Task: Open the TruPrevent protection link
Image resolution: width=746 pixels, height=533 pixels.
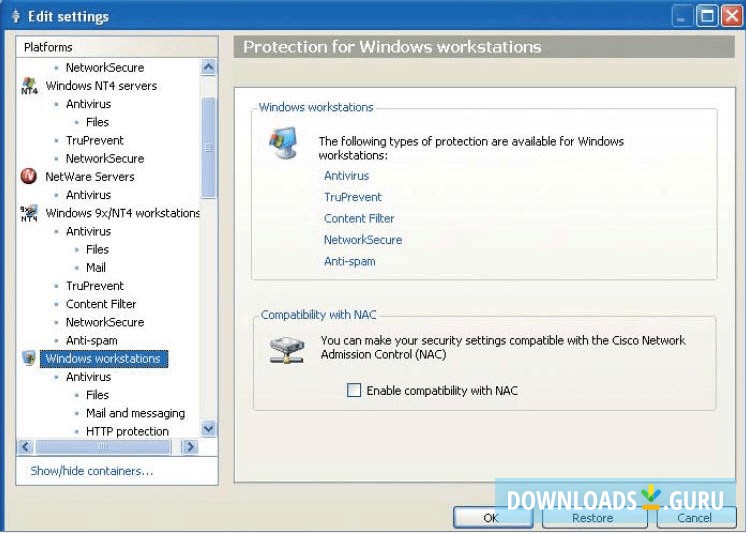Action: tap(353, 197)
